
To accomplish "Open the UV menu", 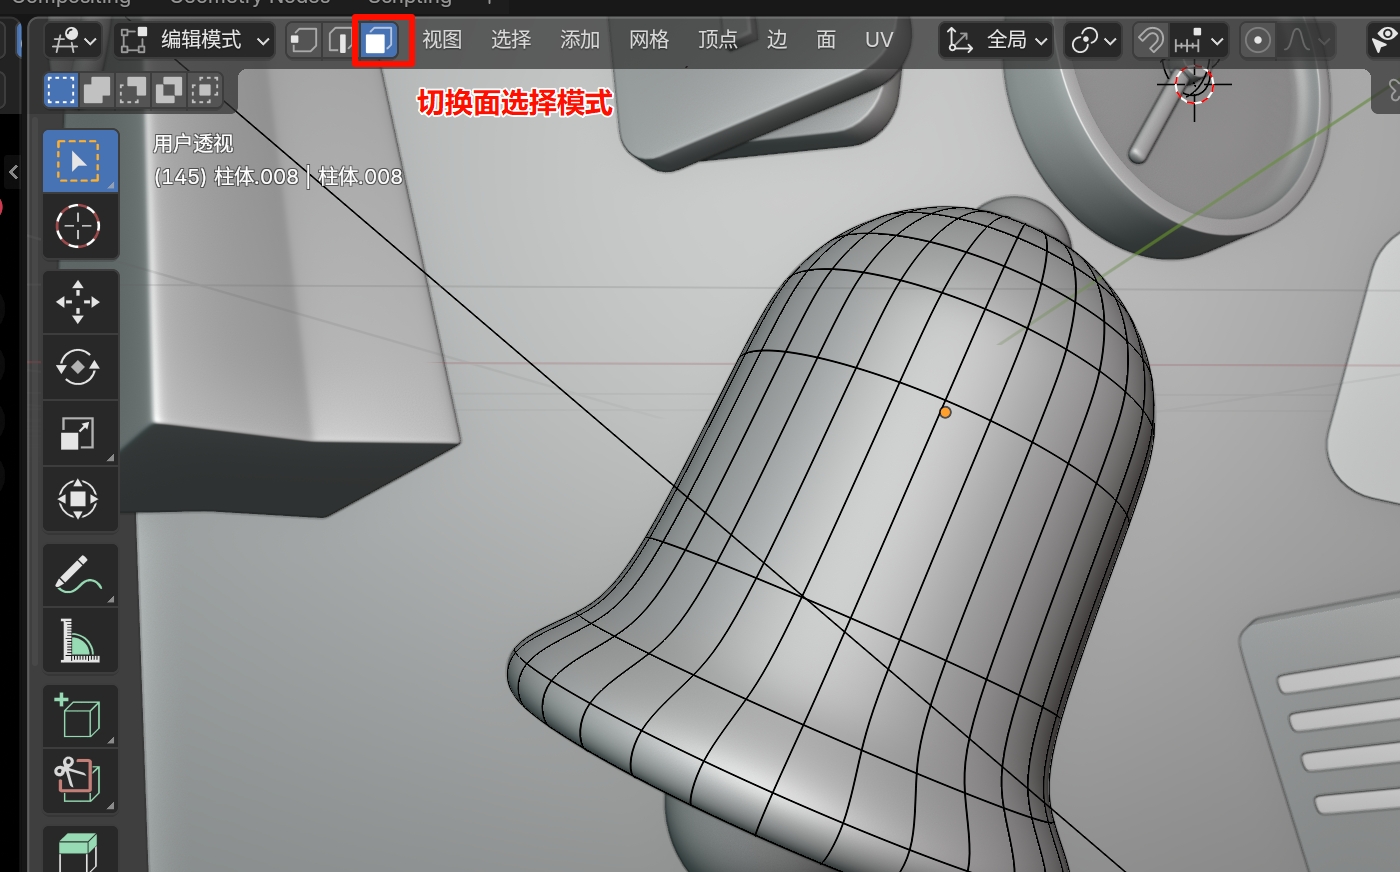I will tap(878, 40).
